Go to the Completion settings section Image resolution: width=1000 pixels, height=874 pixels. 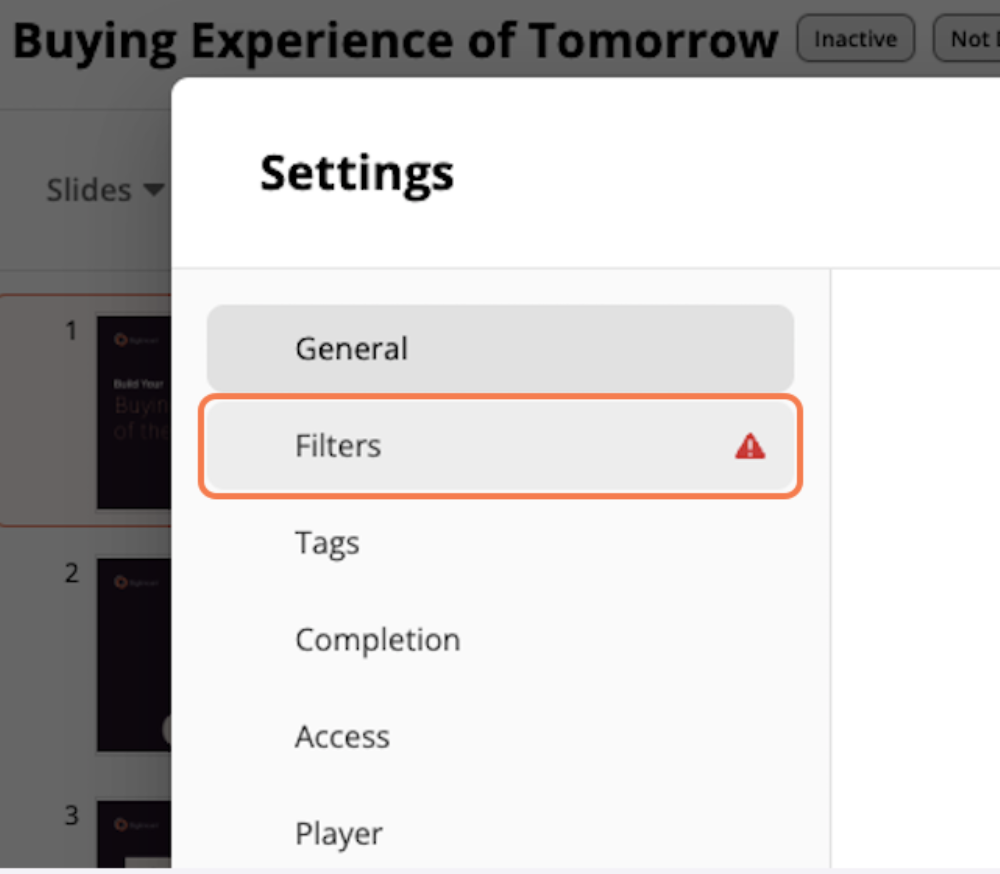tap(500, 640)
